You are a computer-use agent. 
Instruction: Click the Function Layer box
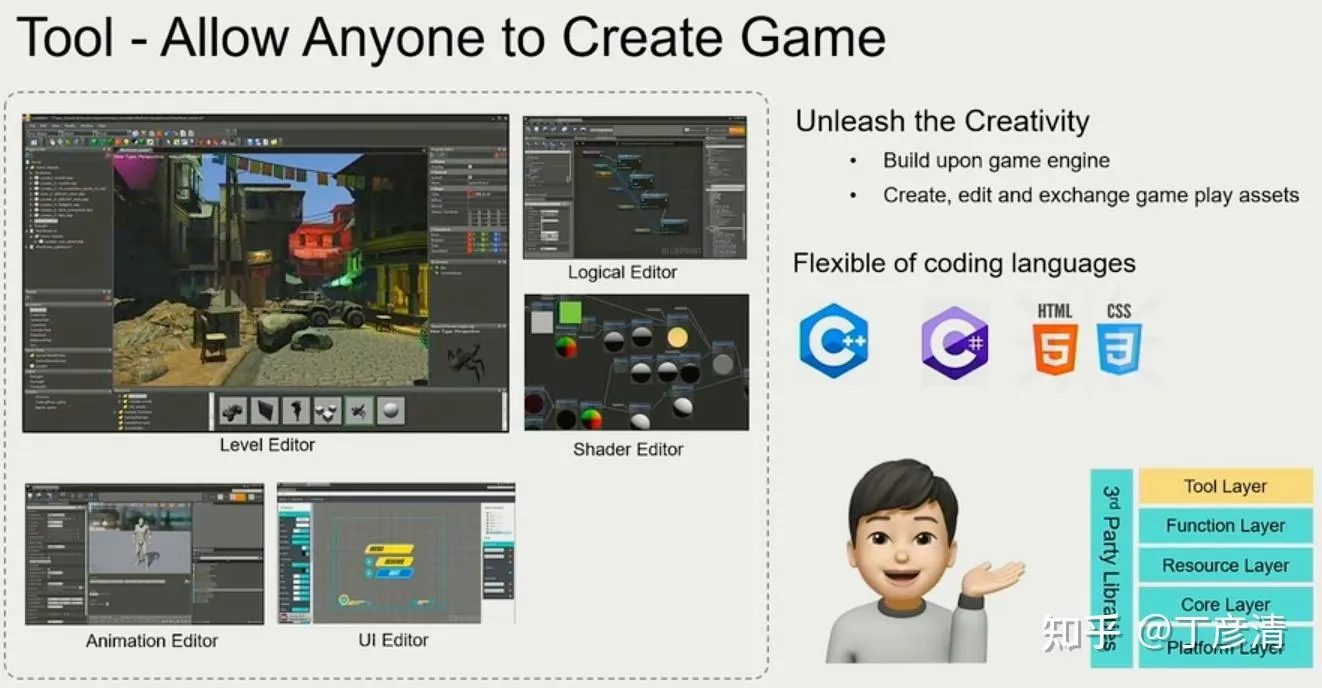(1225, 526)
